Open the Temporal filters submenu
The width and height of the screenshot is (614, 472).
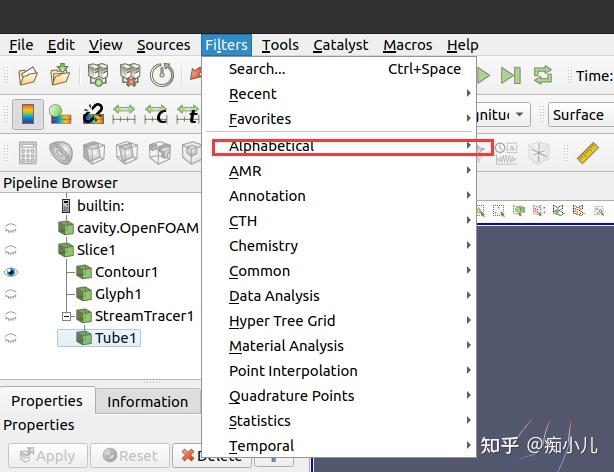point(339,446)
